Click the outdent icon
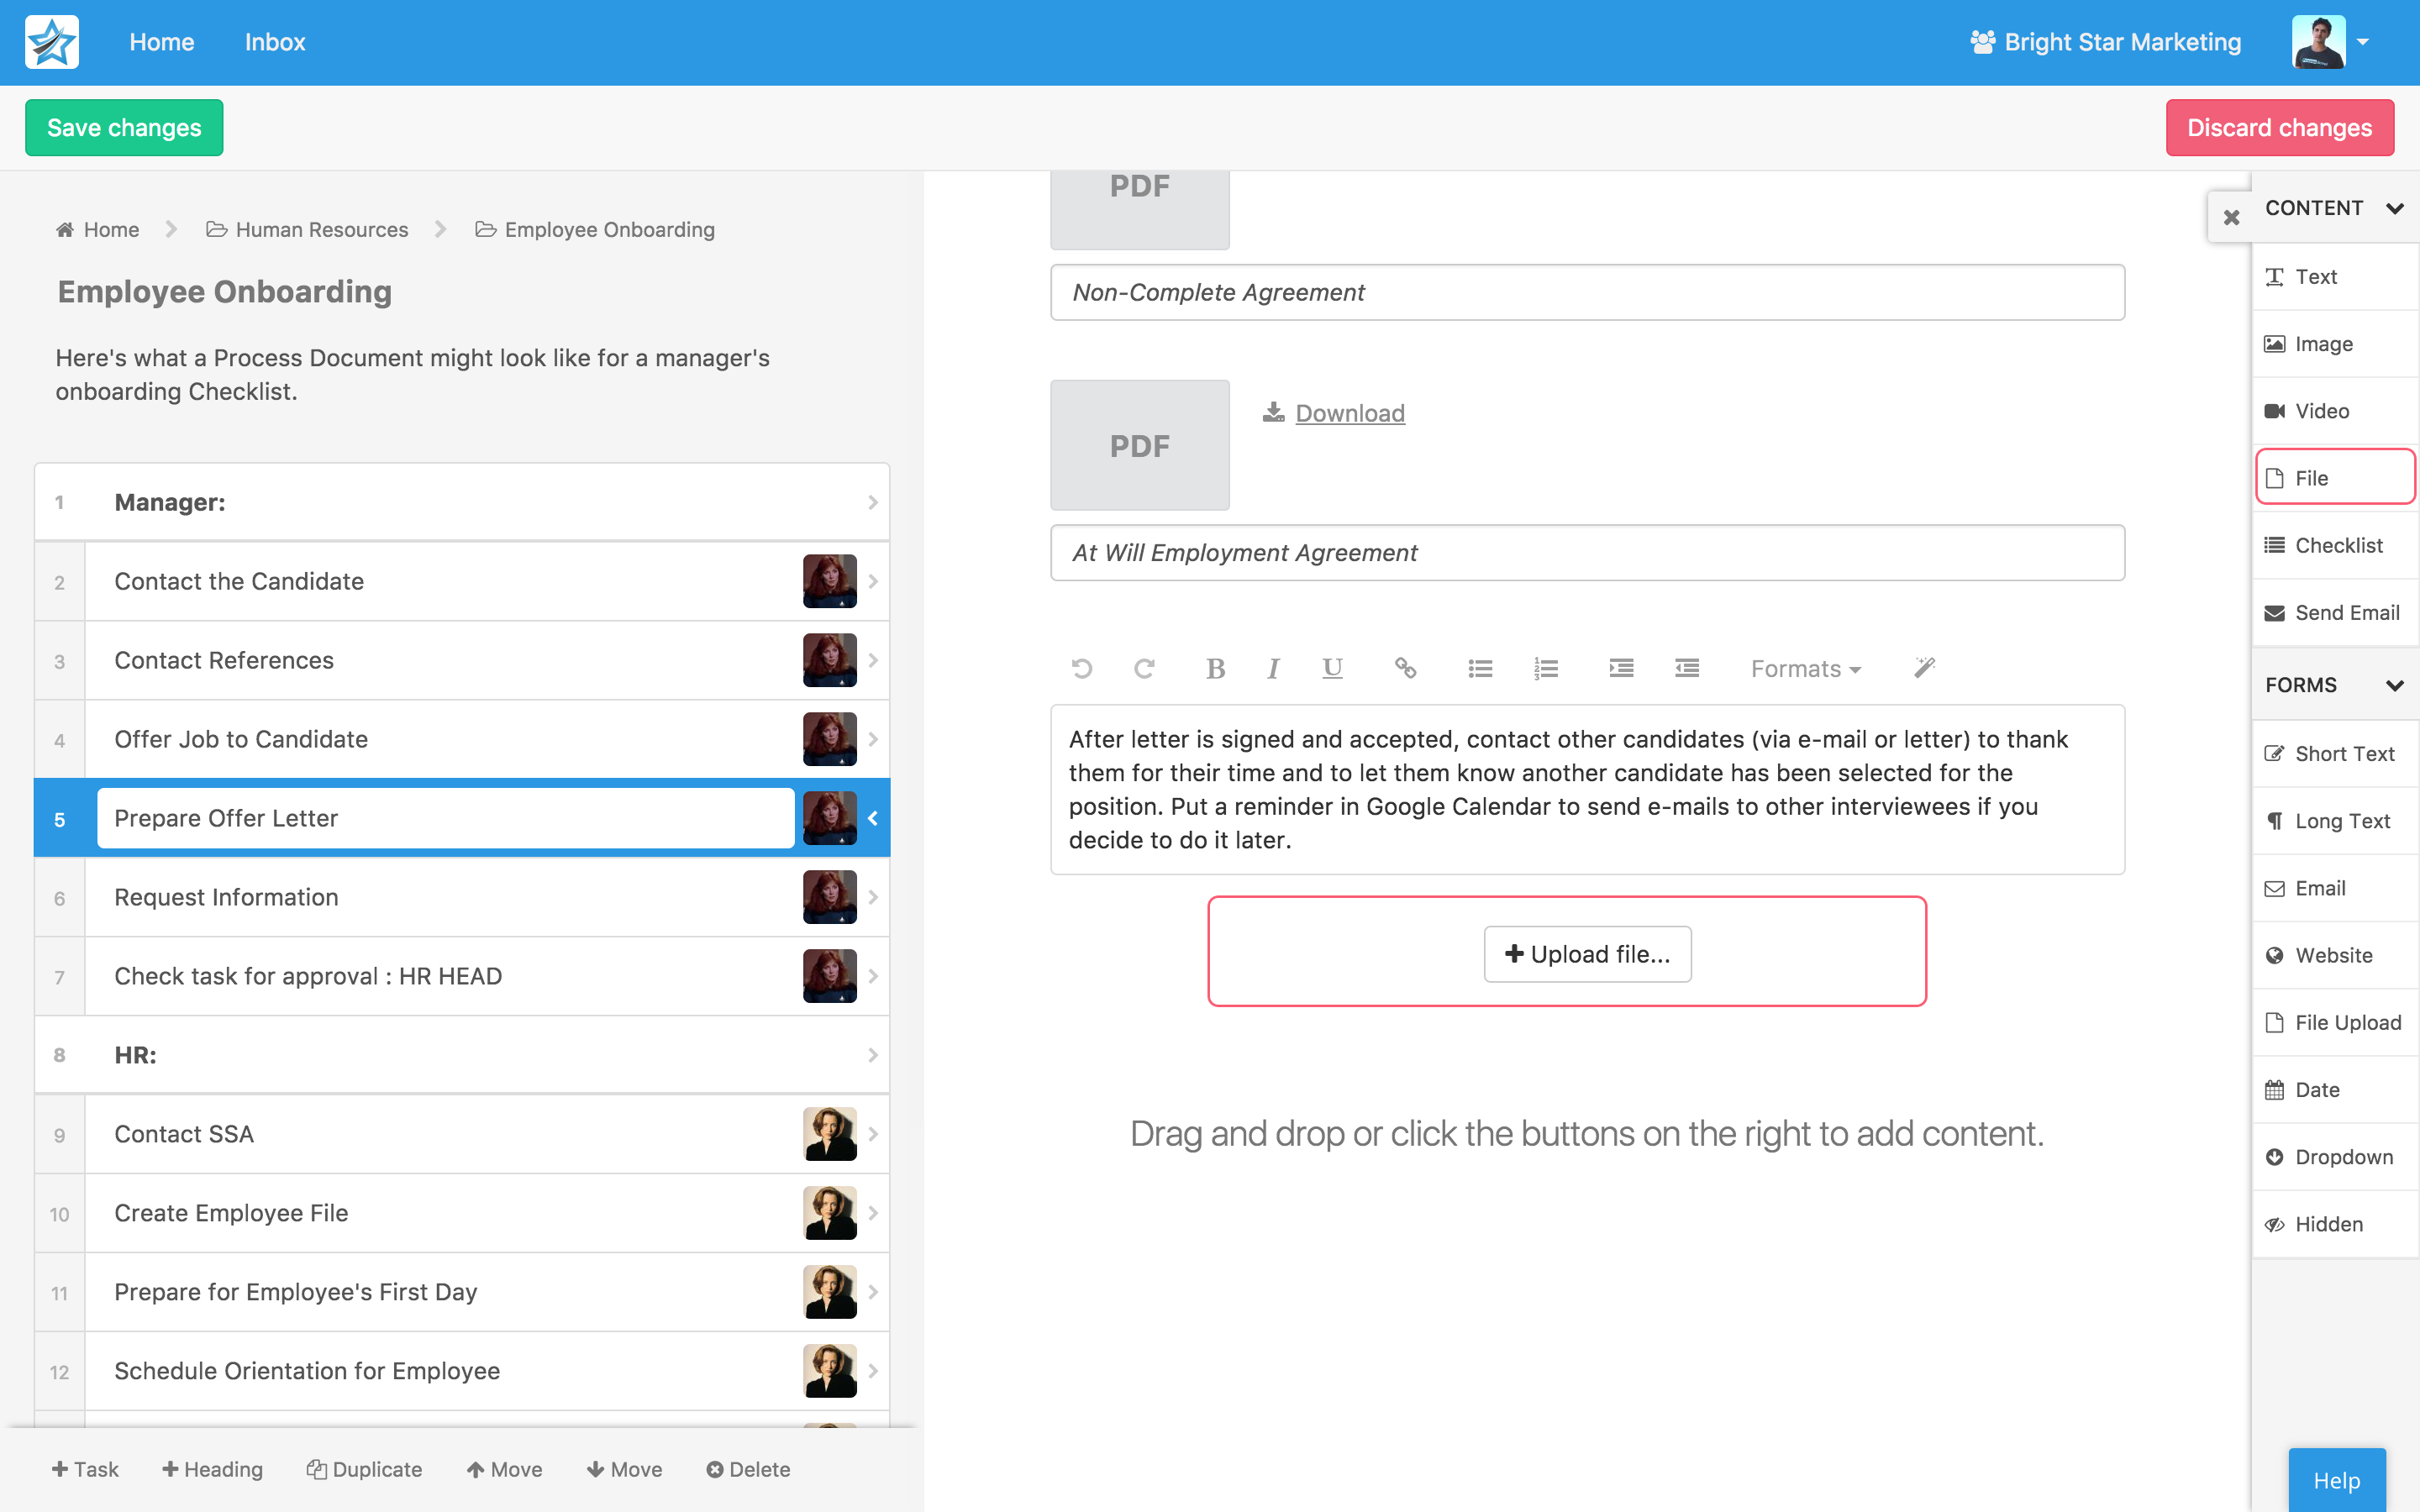 click(1687, 668)
